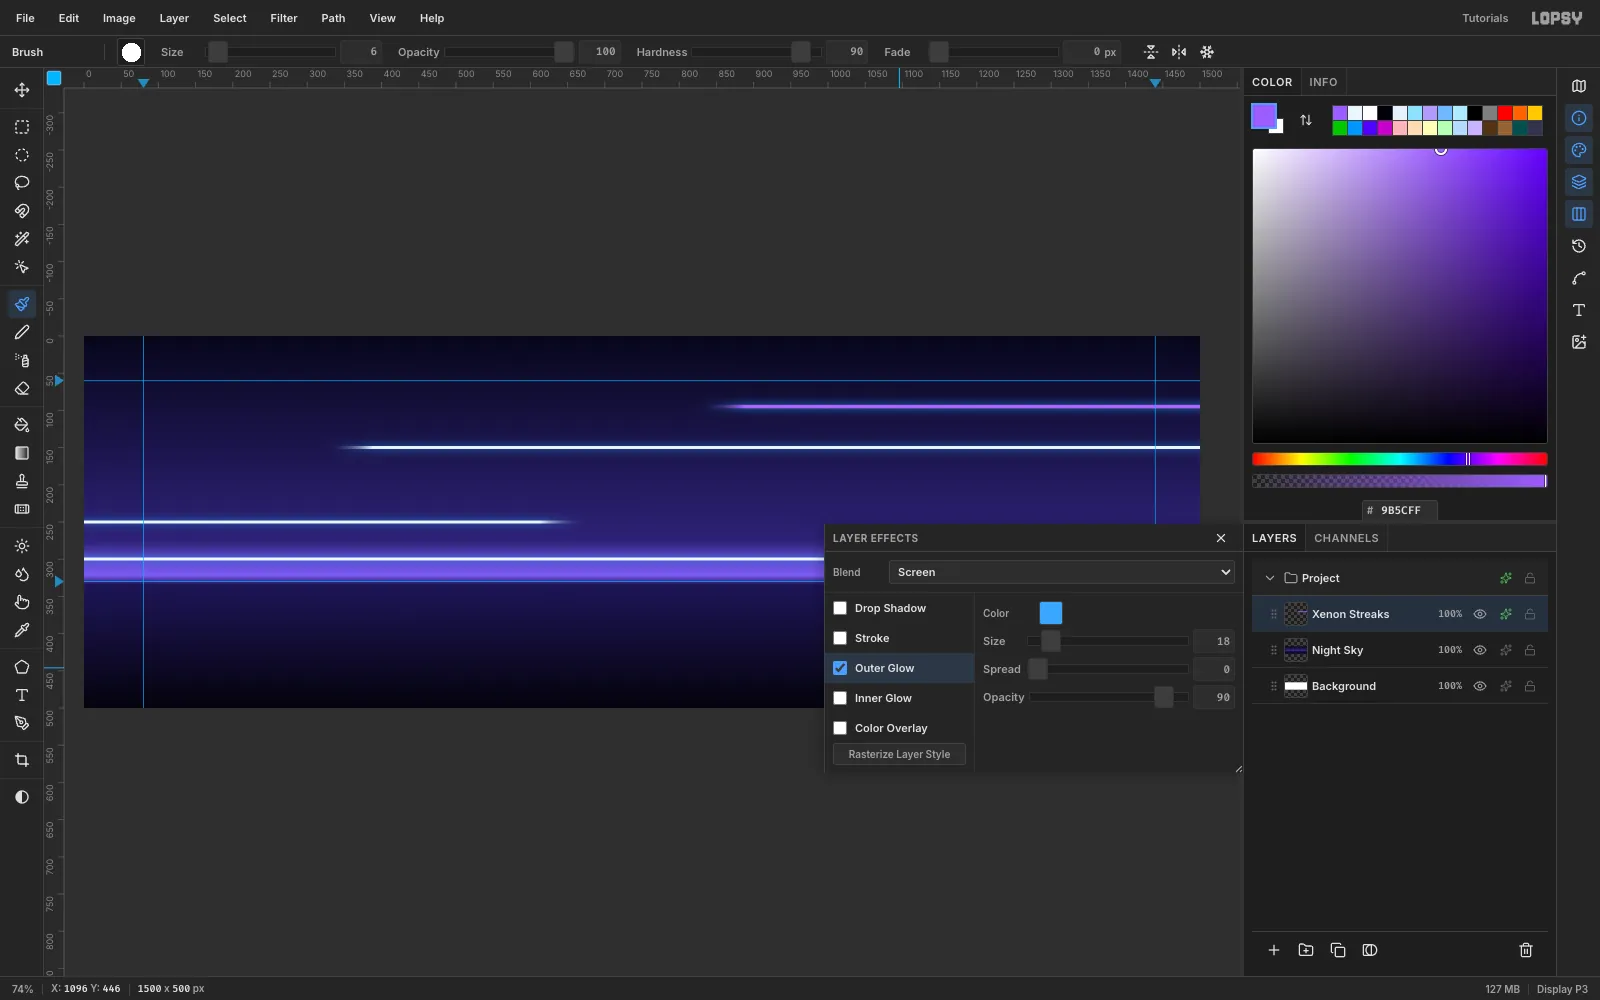The width and height of the screenshot is (1600, 1000).
Task: Select the Dodge brightness tool
Action: point(22,546)
